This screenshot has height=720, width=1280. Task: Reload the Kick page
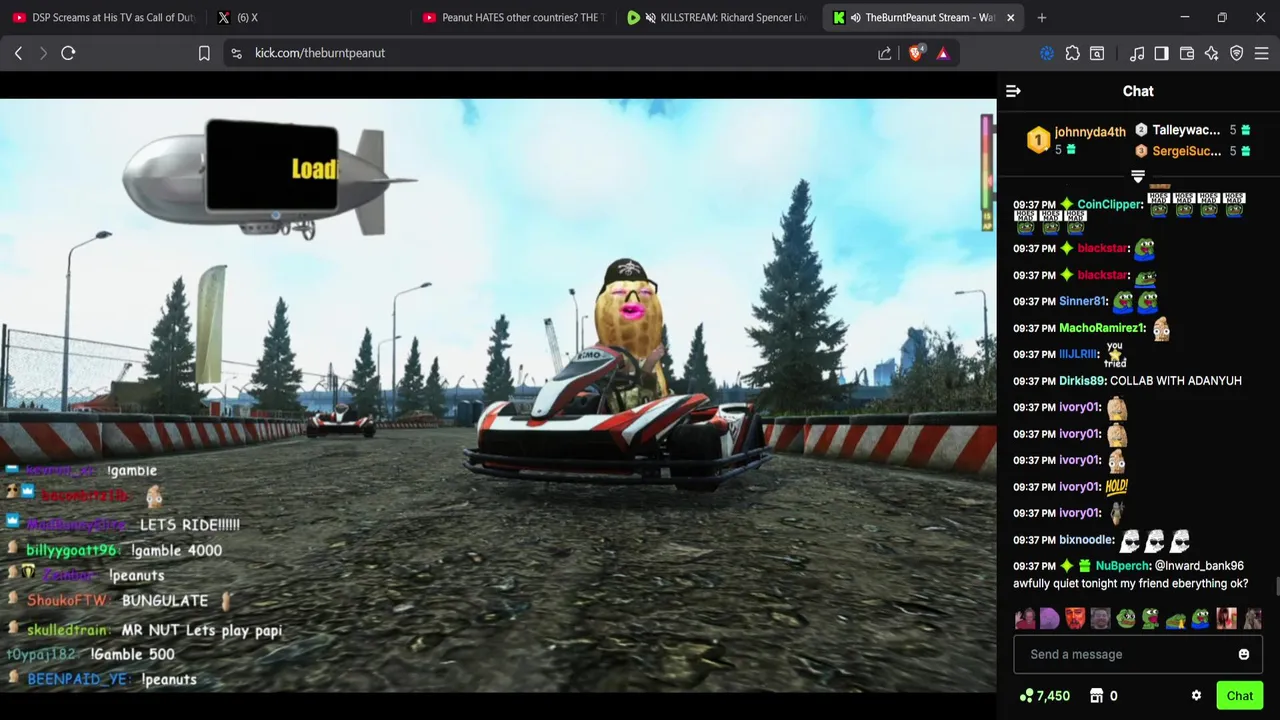(x=68, y=53)
